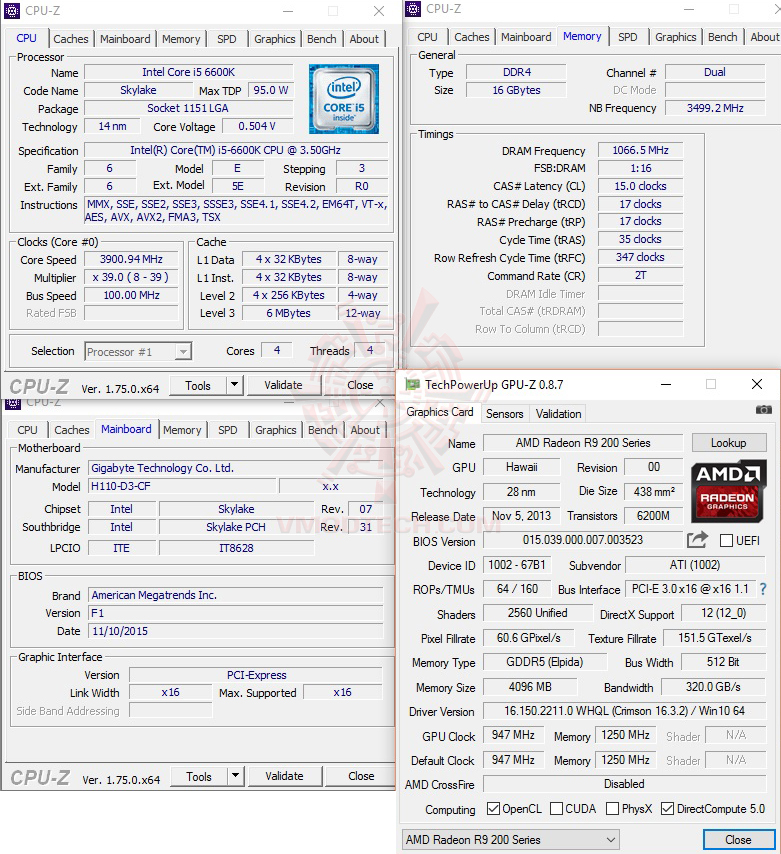The height and width of the screenshot is (854, 781).
Task: Toggle the UEFI checkbox in GPU-Z
Action: [726, 540]
